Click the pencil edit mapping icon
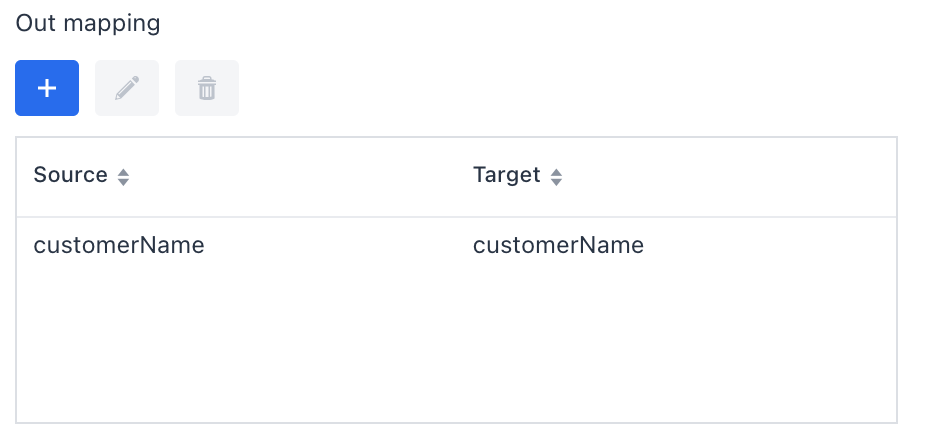 point(127,88)
